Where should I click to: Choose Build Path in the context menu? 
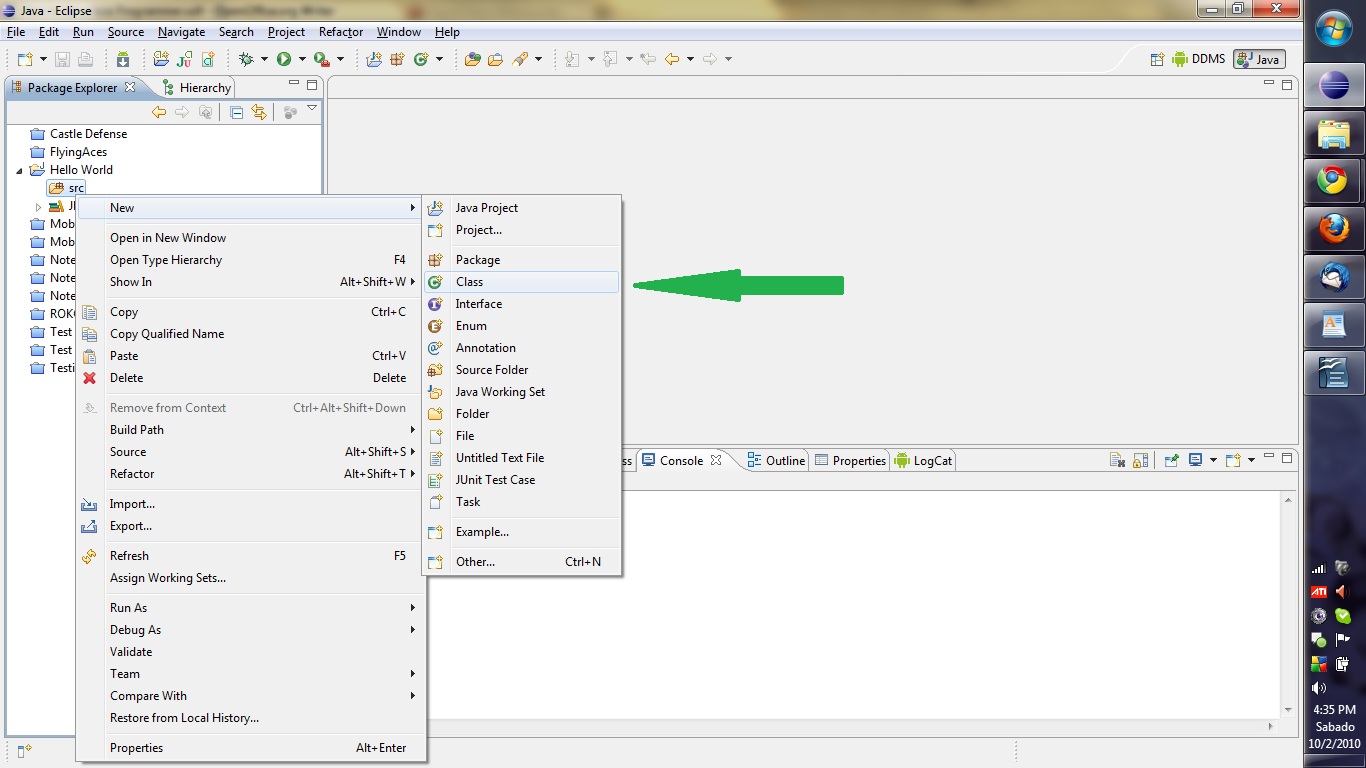click(251, 430)
